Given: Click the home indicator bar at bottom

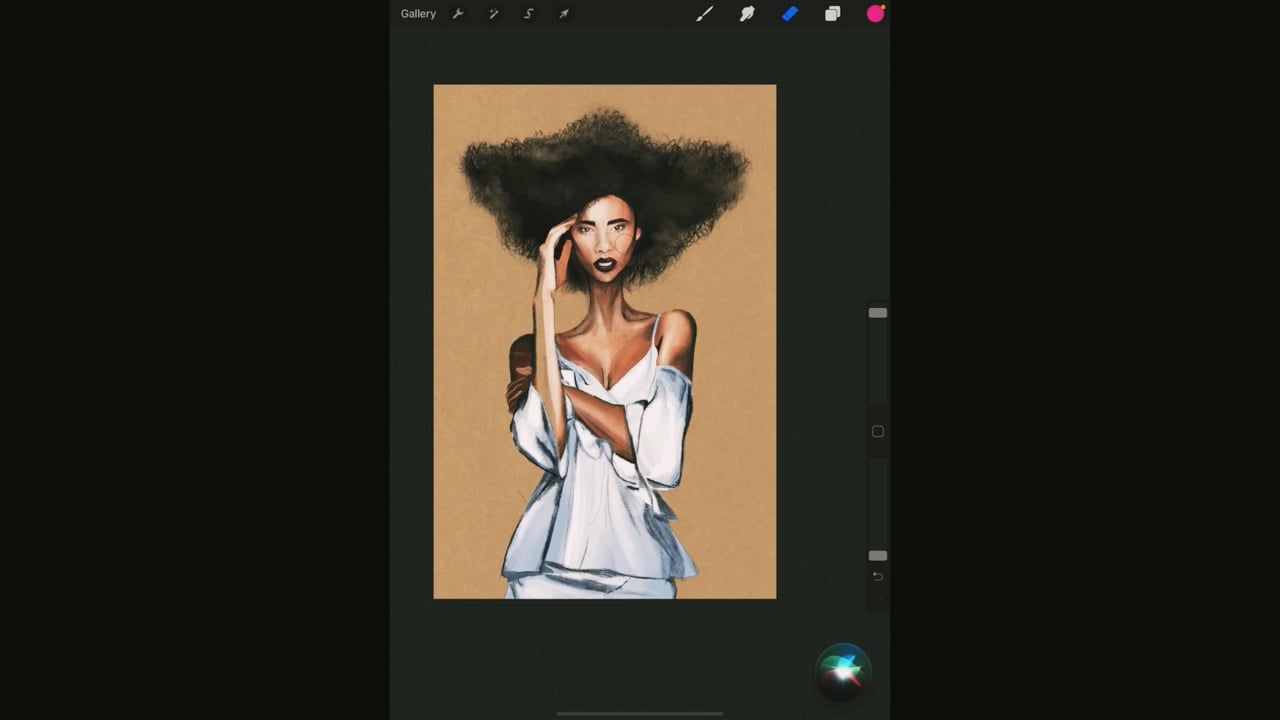Looking at the screenshot, I should 640,714.
